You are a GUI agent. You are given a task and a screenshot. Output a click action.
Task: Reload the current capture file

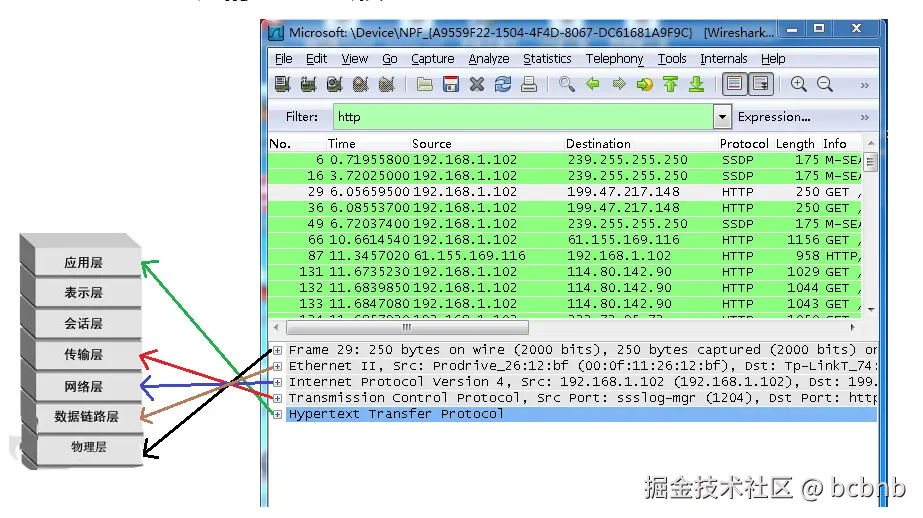(503, 84)
